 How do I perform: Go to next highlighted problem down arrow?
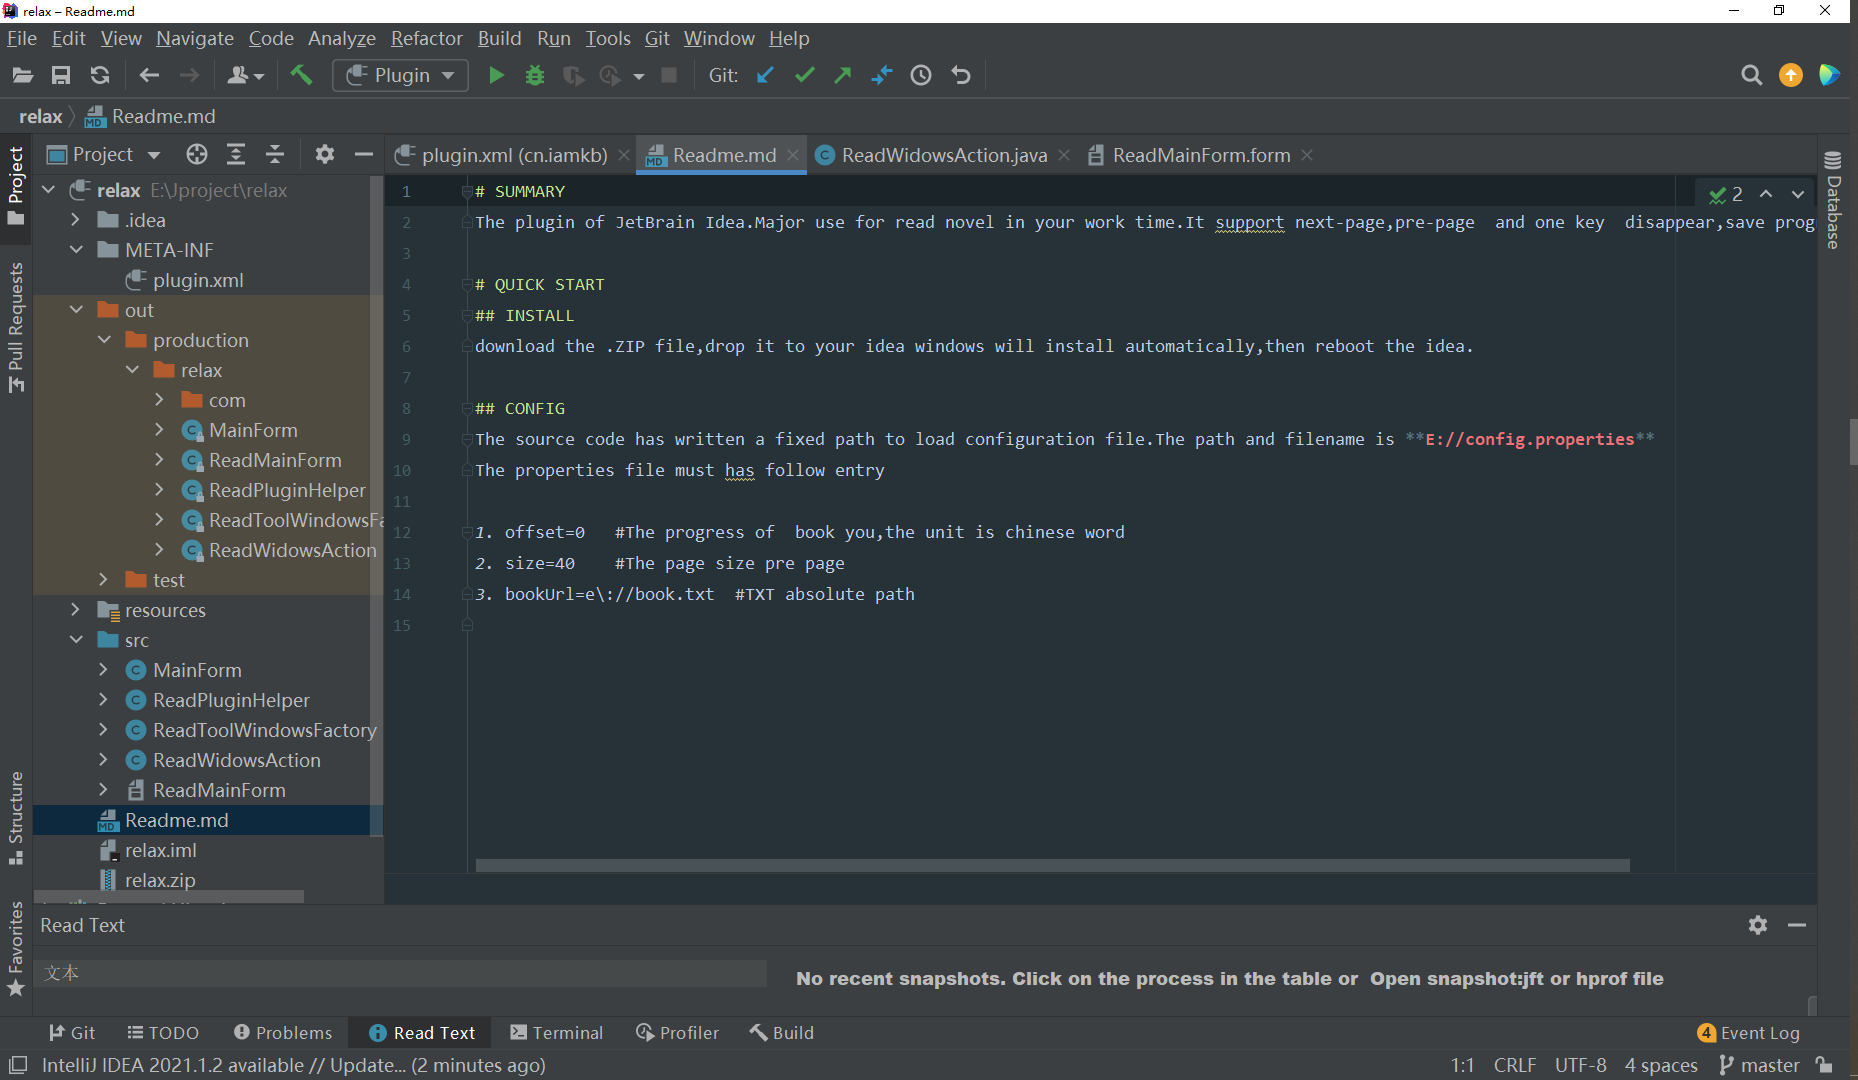click(x=1798, y=194)
